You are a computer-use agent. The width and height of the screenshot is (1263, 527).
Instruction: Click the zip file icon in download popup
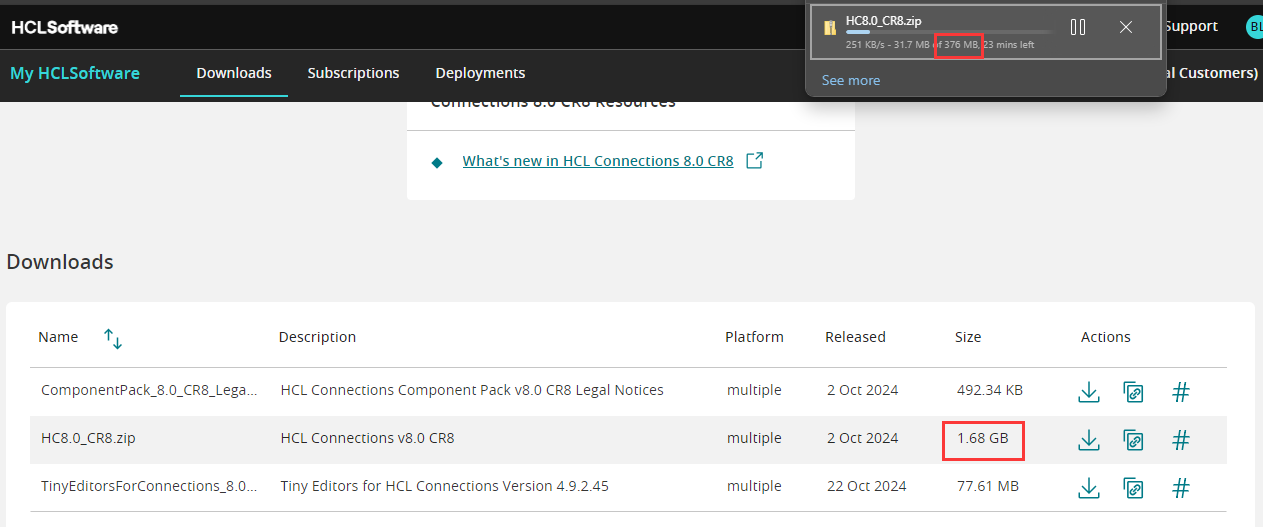pyautogui.click(x=830, y=27)
